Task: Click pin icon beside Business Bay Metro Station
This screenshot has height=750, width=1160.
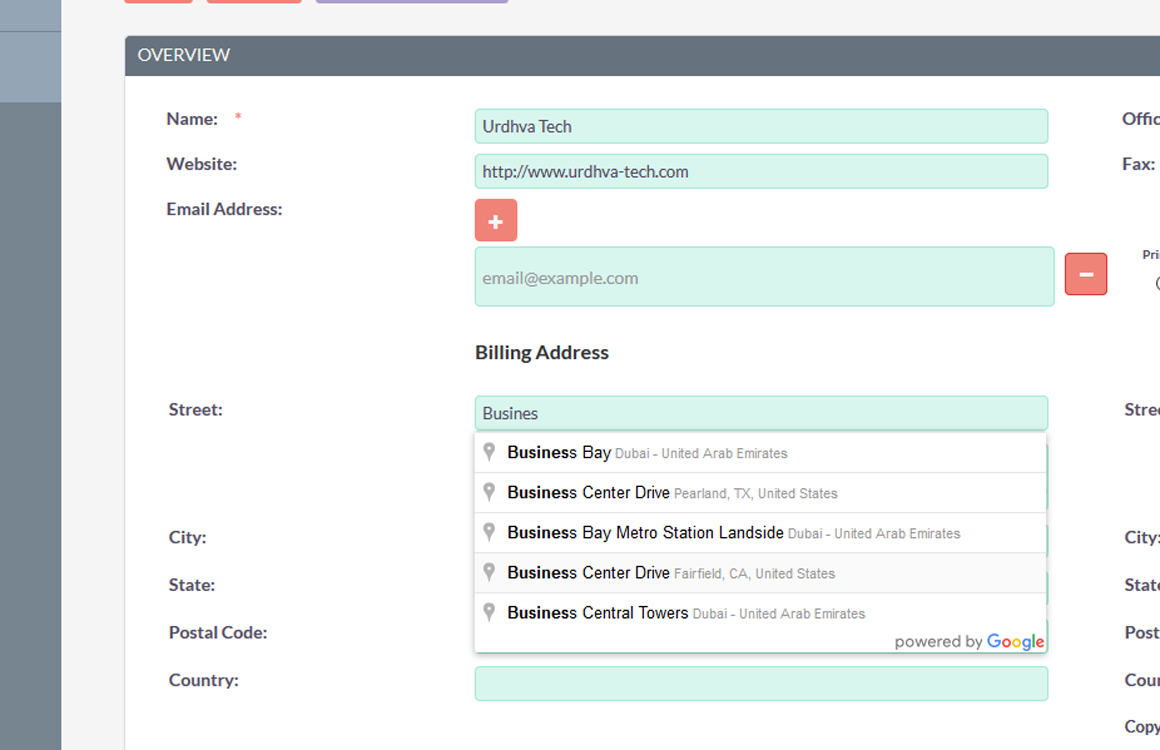Action: click(x=489, y=532)
